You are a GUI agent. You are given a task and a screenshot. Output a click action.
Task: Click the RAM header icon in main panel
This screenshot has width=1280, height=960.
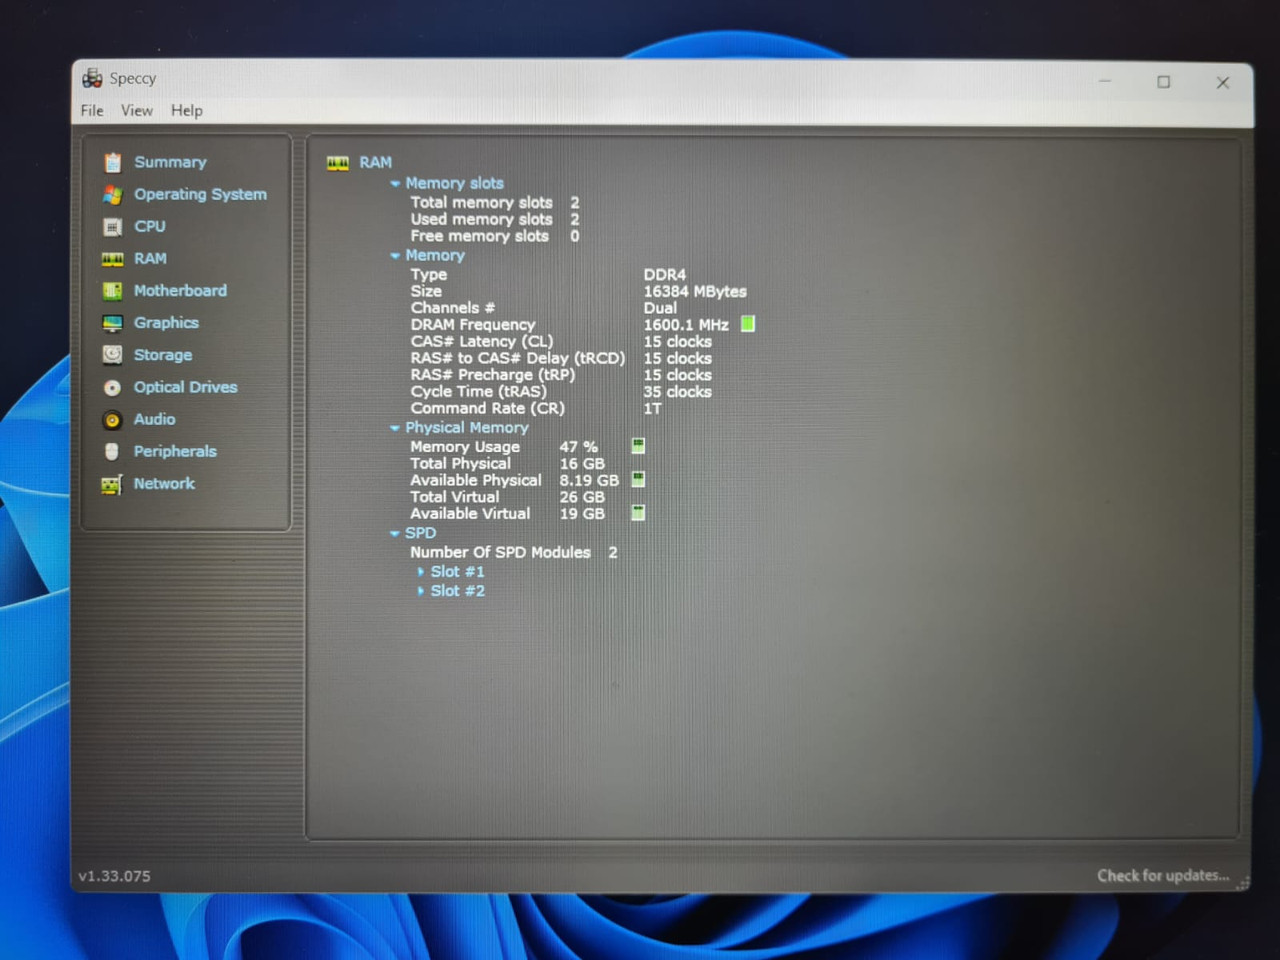coord(338,163)
